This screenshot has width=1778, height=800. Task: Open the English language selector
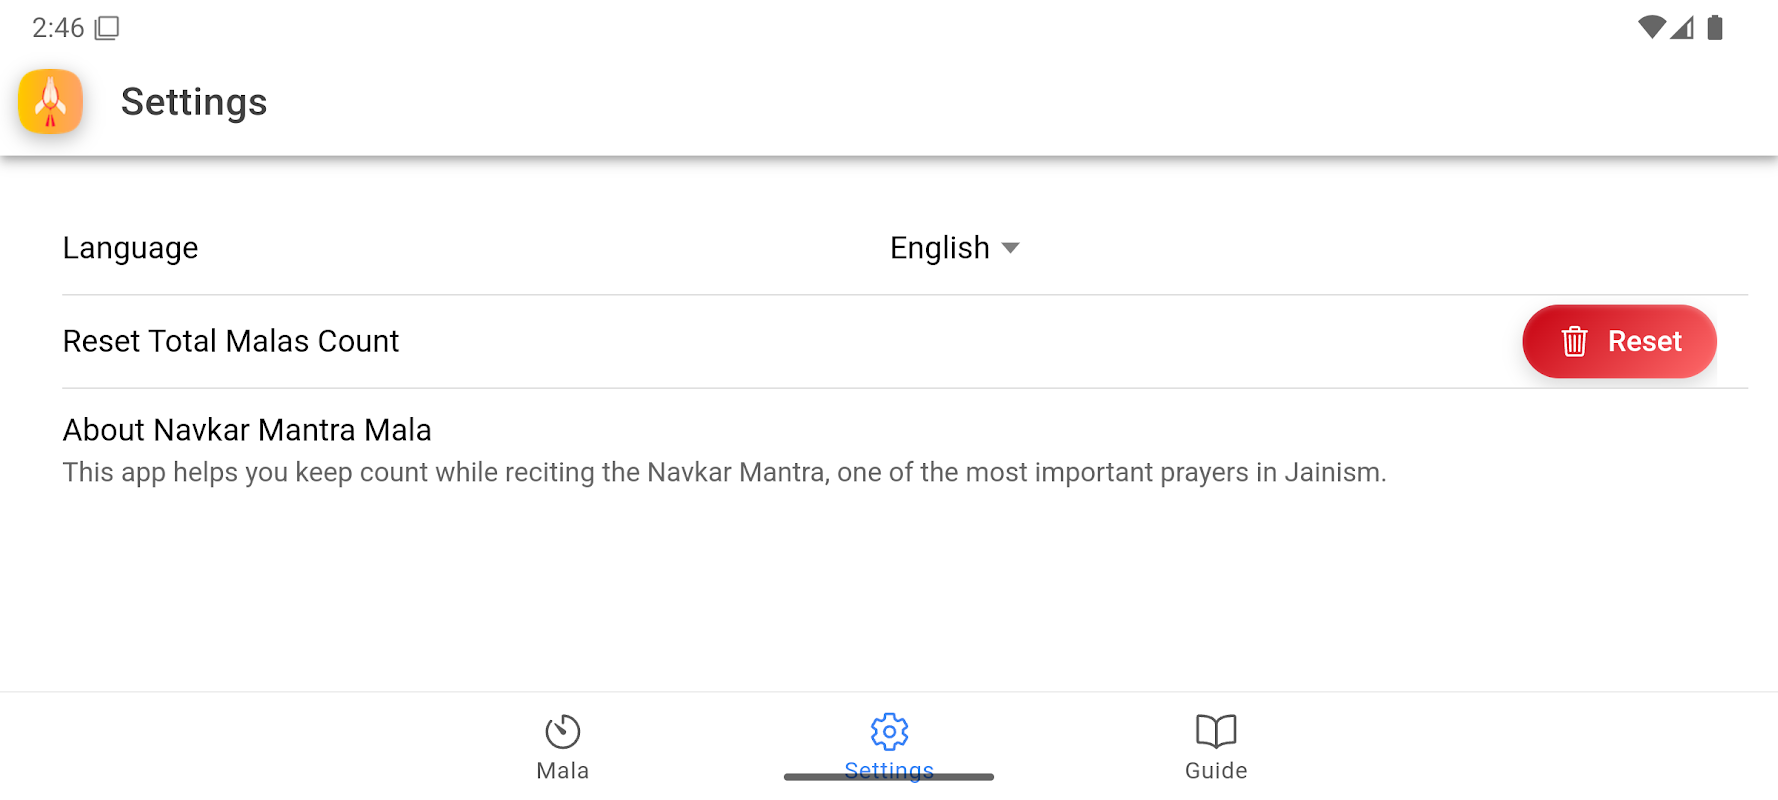954,248
